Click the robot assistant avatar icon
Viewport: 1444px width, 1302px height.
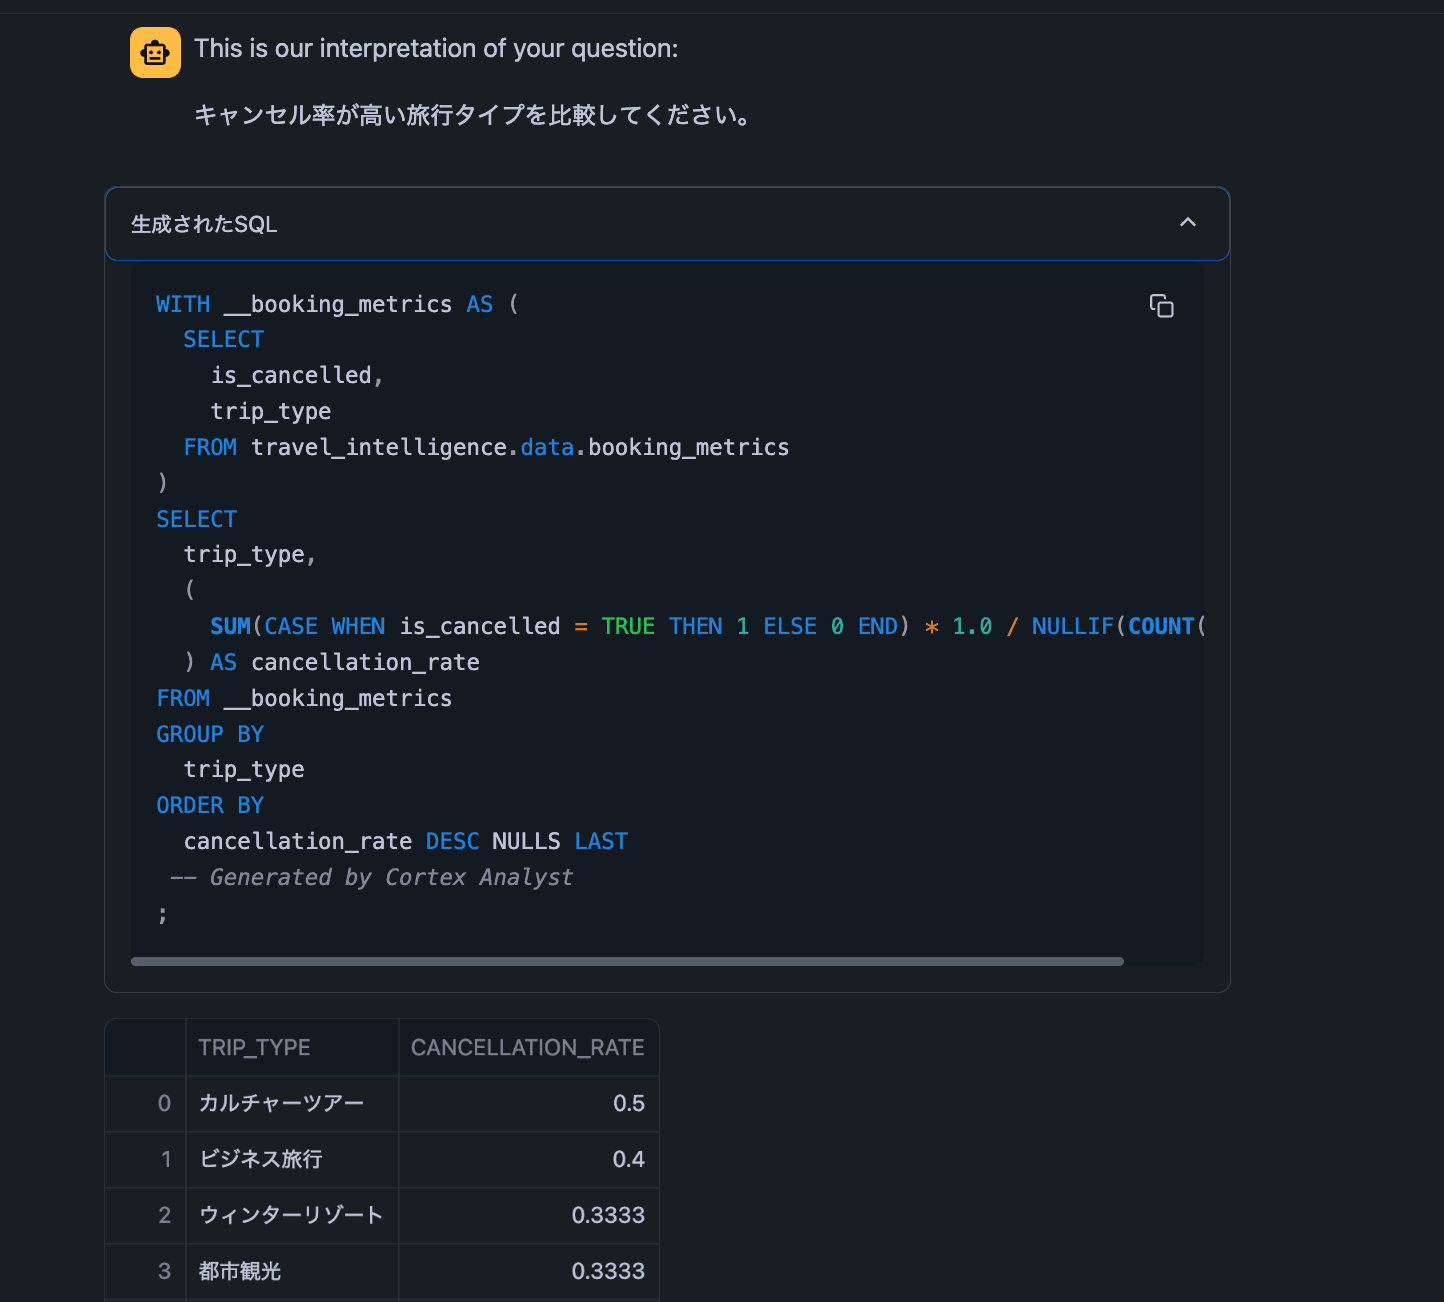point(155,52)
